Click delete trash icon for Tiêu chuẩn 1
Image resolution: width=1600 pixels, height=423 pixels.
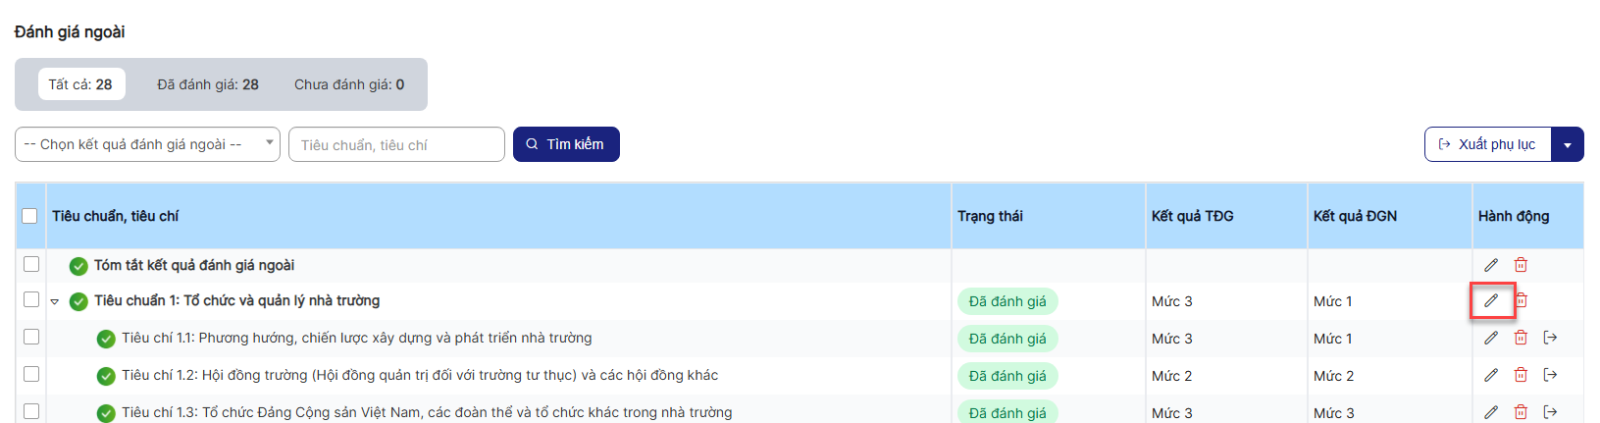1521,300
